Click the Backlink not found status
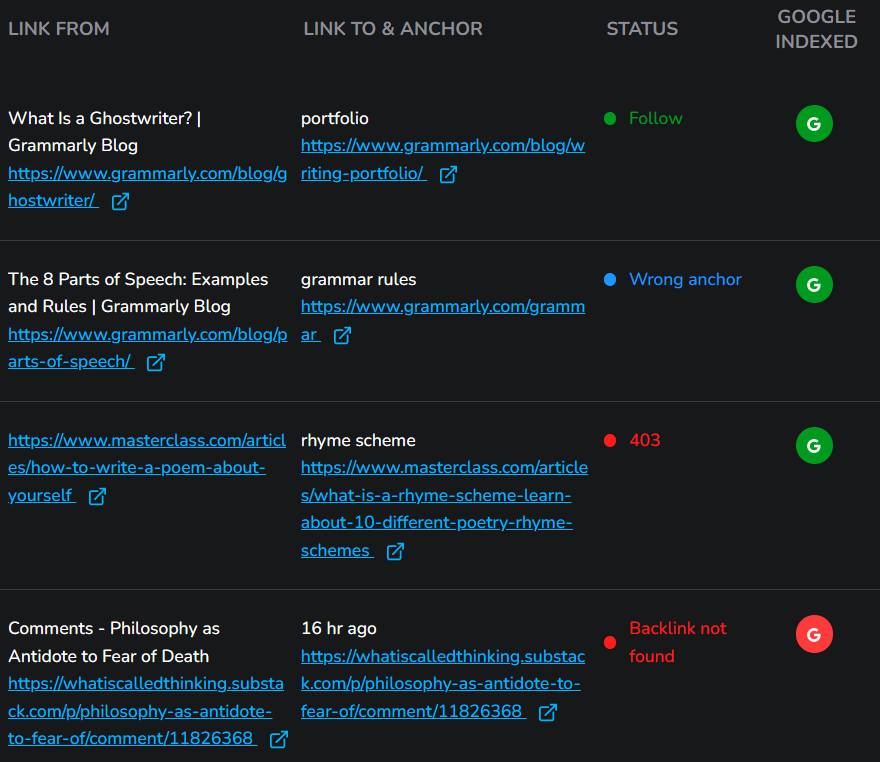 tap(678, 642)
